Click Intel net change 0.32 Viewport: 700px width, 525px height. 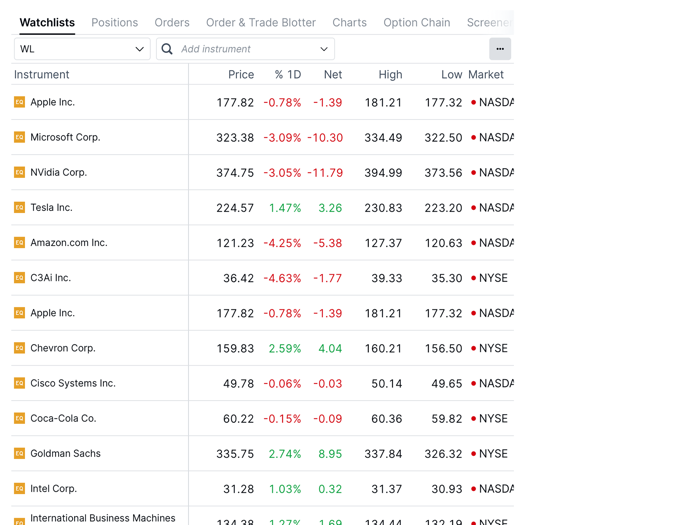pyautogui.click(x=330, y=489)
